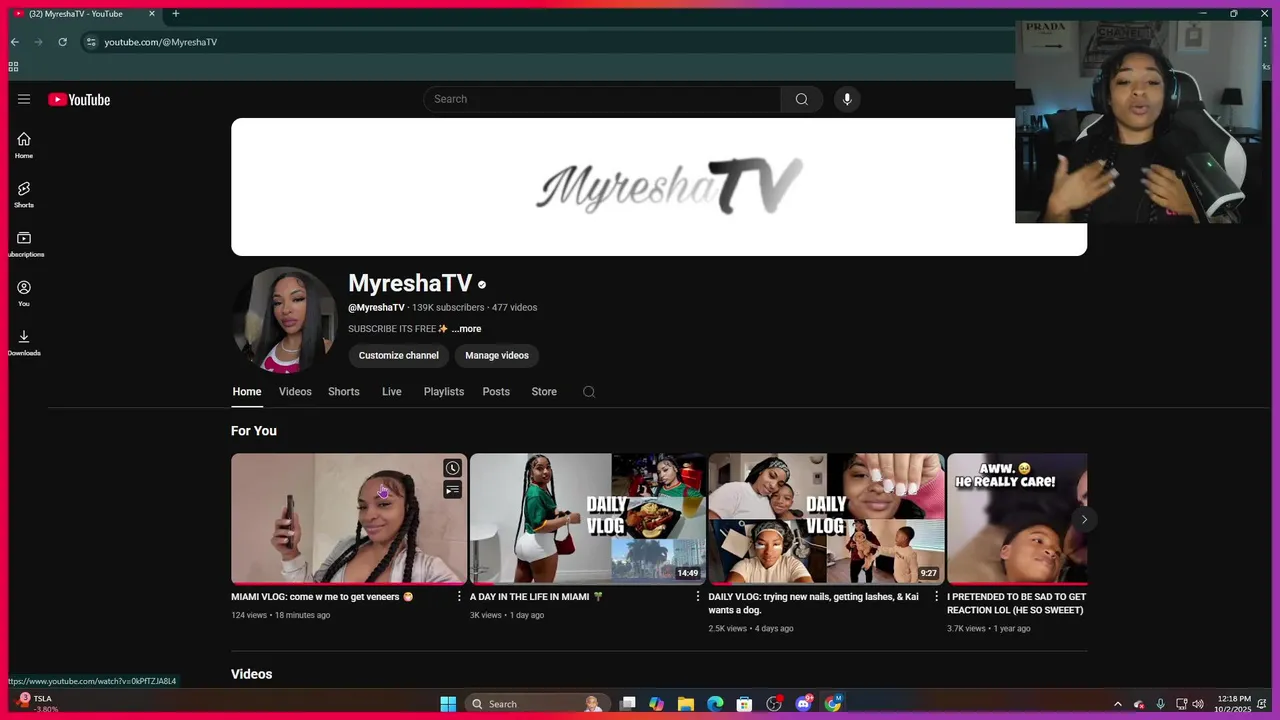Open Home in the left sidebar

point(24,145)
